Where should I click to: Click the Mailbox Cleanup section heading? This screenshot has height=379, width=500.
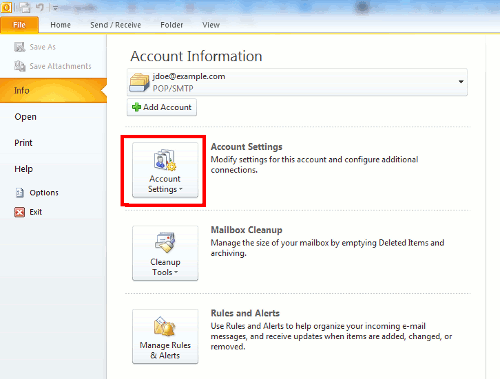246,230
